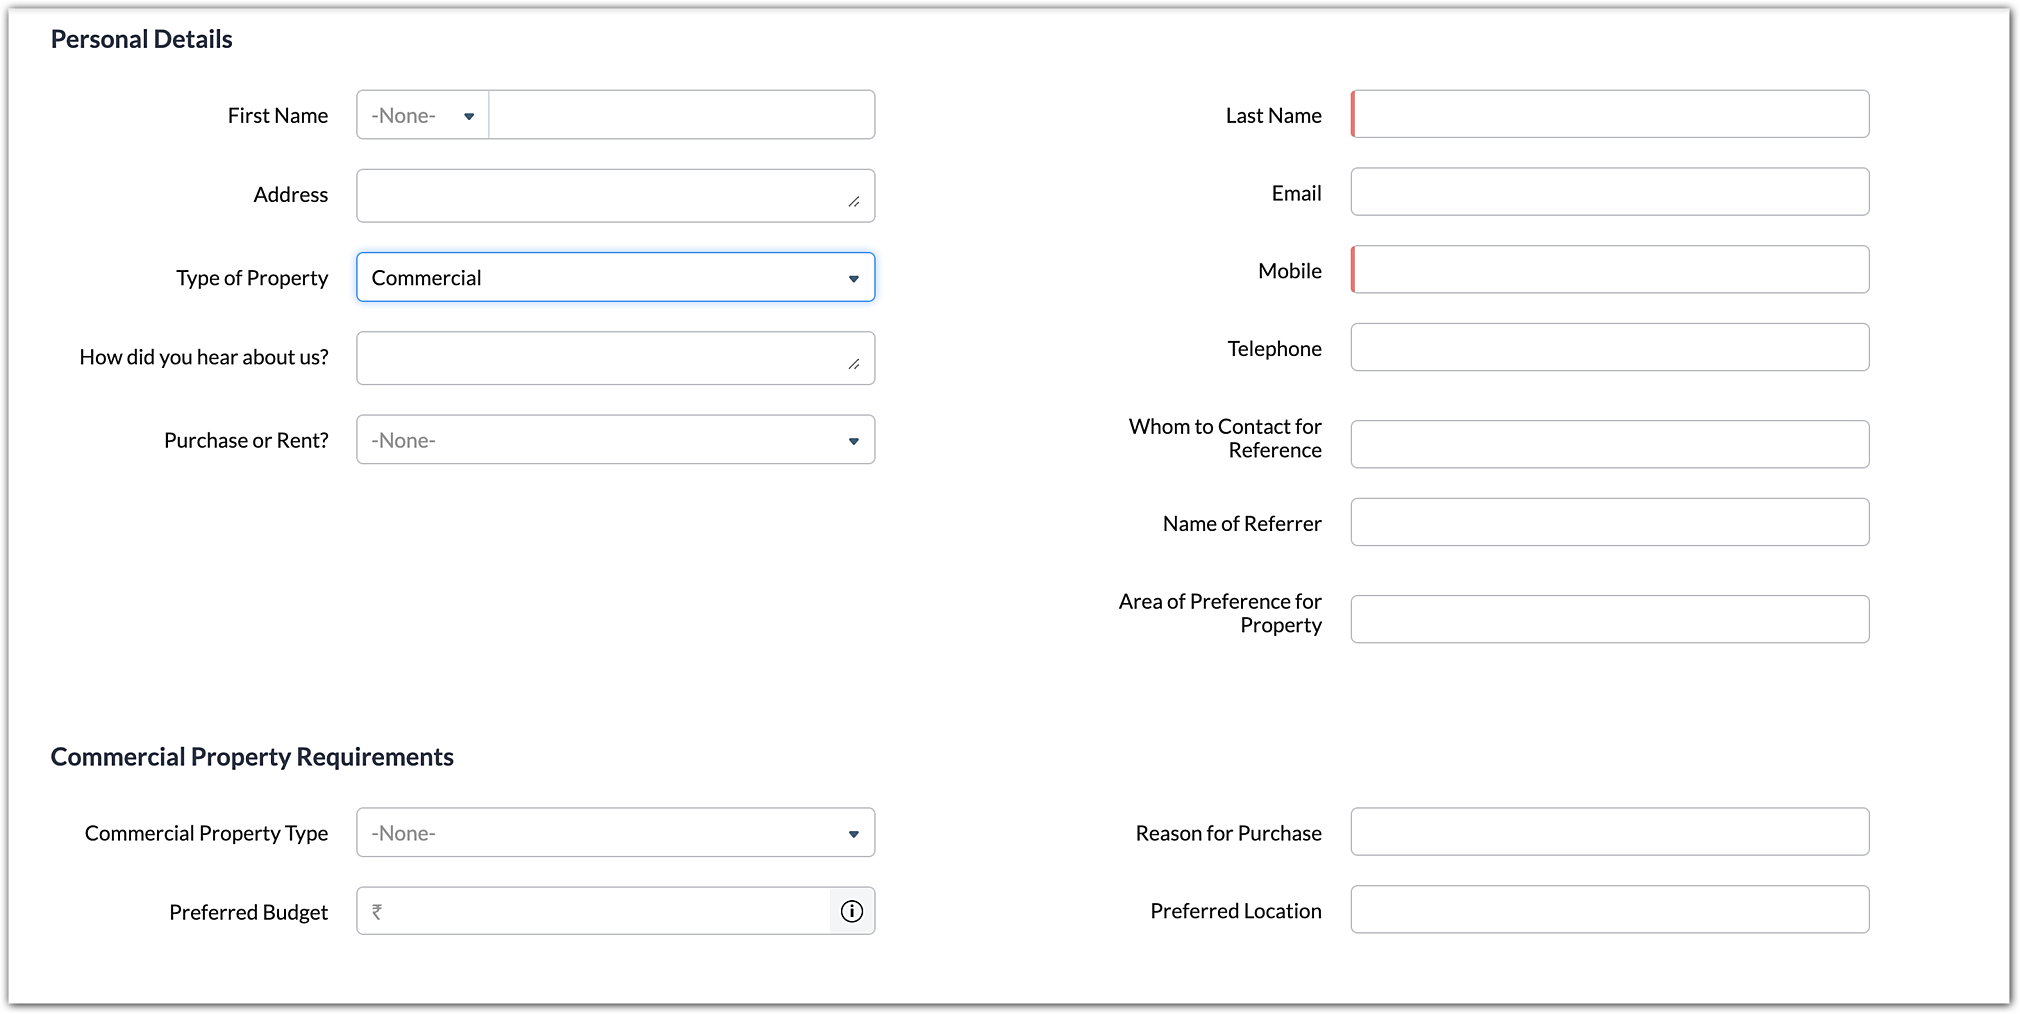Viewport: 2020px width, 1014px height.
Task: Click the Name of Referrer field
Action: tap(1610, 522)
